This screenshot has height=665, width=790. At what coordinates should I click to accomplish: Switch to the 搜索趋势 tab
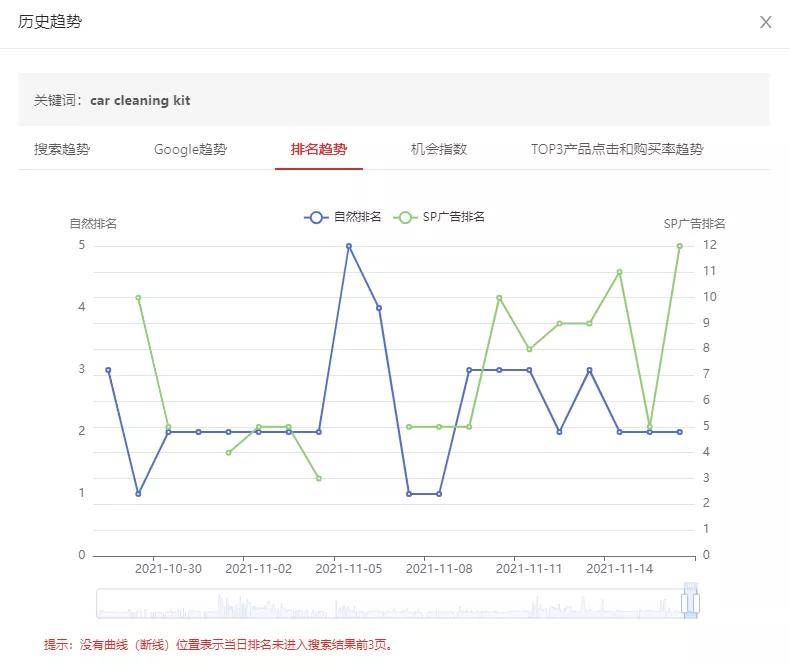point(62,149)
